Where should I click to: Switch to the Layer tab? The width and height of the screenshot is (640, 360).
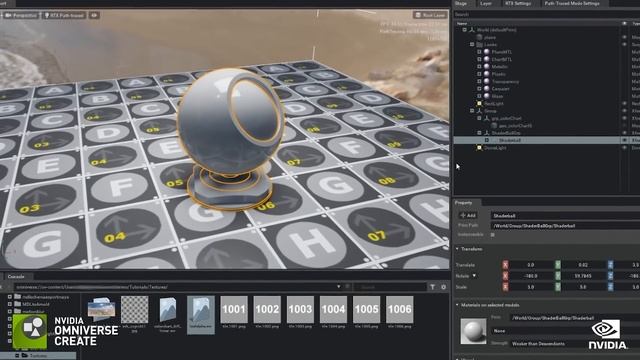coord(486,3)
